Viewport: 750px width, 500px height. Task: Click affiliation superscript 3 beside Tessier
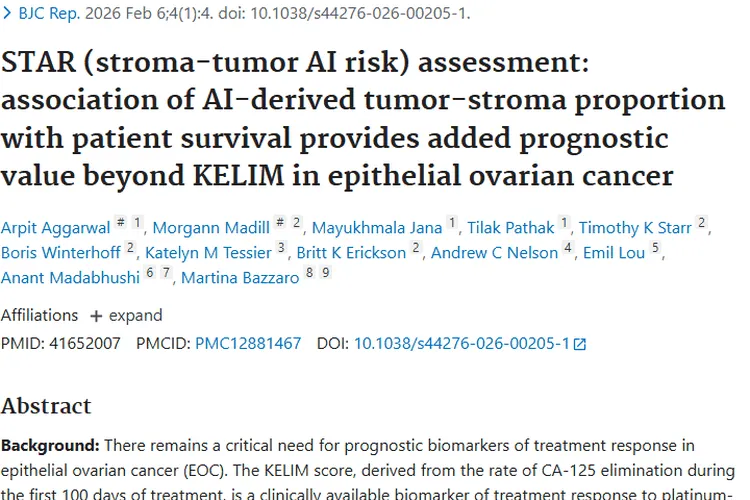click(282, 248)
